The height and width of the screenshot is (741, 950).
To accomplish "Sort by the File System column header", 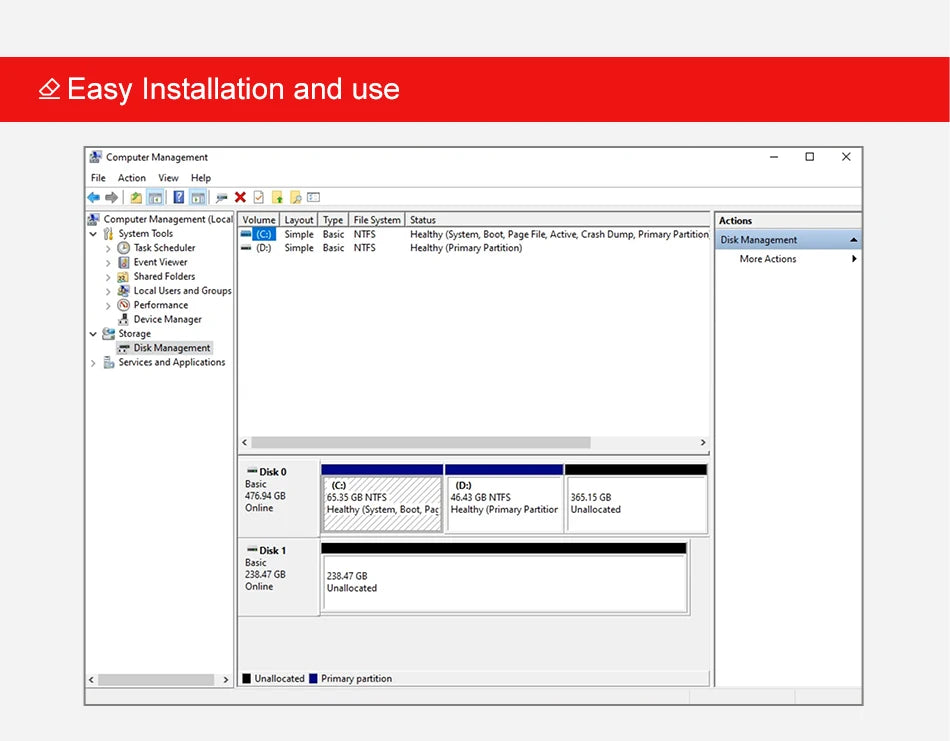I will pyautogui.click(x=377, y=220).
